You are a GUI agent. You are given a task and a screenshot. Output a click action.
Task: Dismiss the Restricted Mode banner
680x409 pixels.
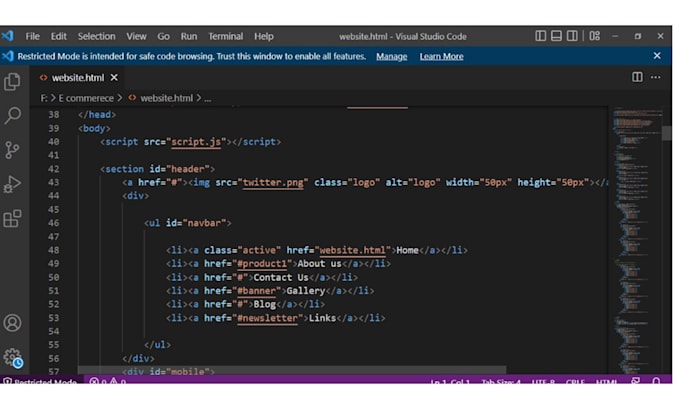(x=657, y=56)
